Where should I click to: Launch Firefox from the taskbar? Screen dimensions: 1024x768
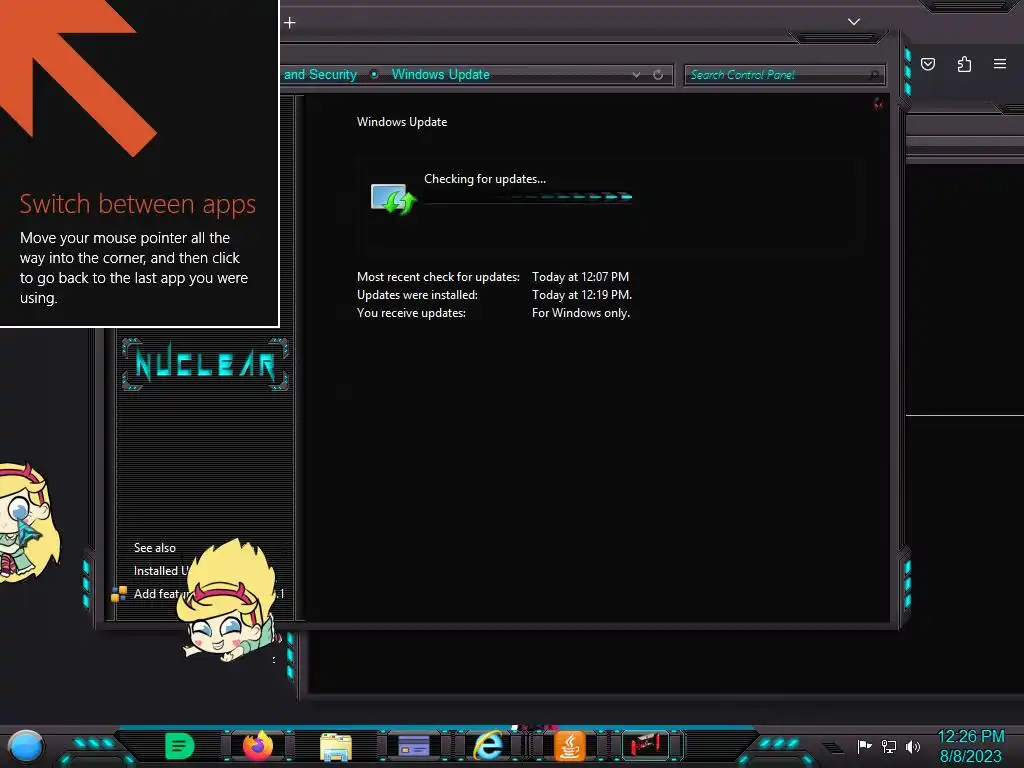[x=258, y=745]
